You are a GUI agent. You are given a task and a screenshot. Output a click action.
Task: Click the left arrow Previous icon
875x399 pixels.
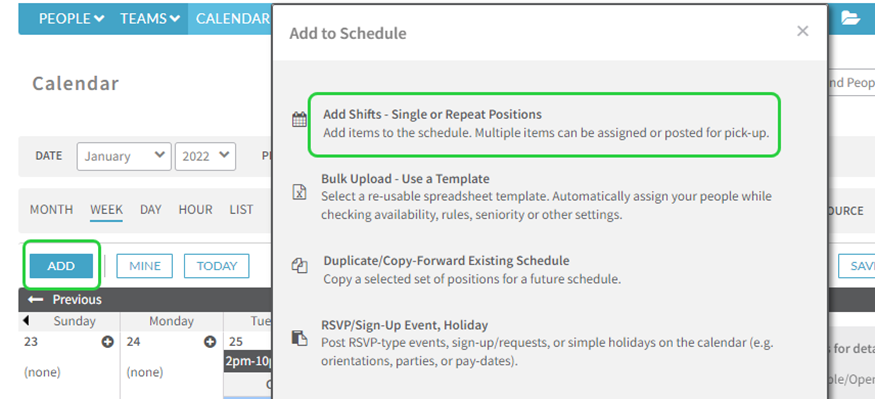tap(36, 300)
